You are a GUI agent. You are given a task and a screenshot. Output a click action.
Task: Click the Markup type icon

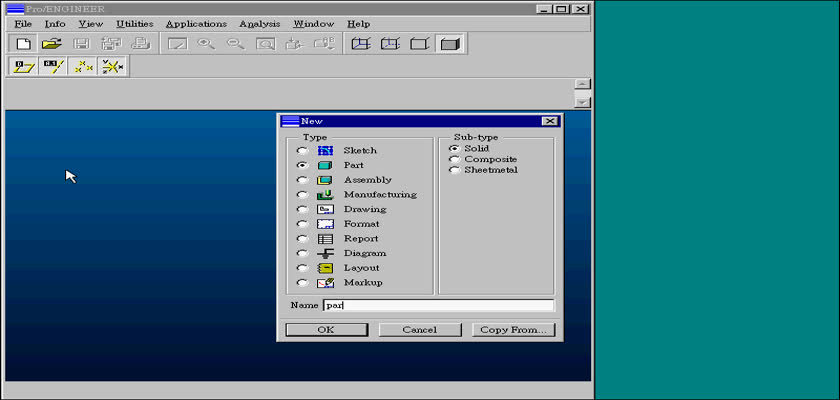(325, 283)
